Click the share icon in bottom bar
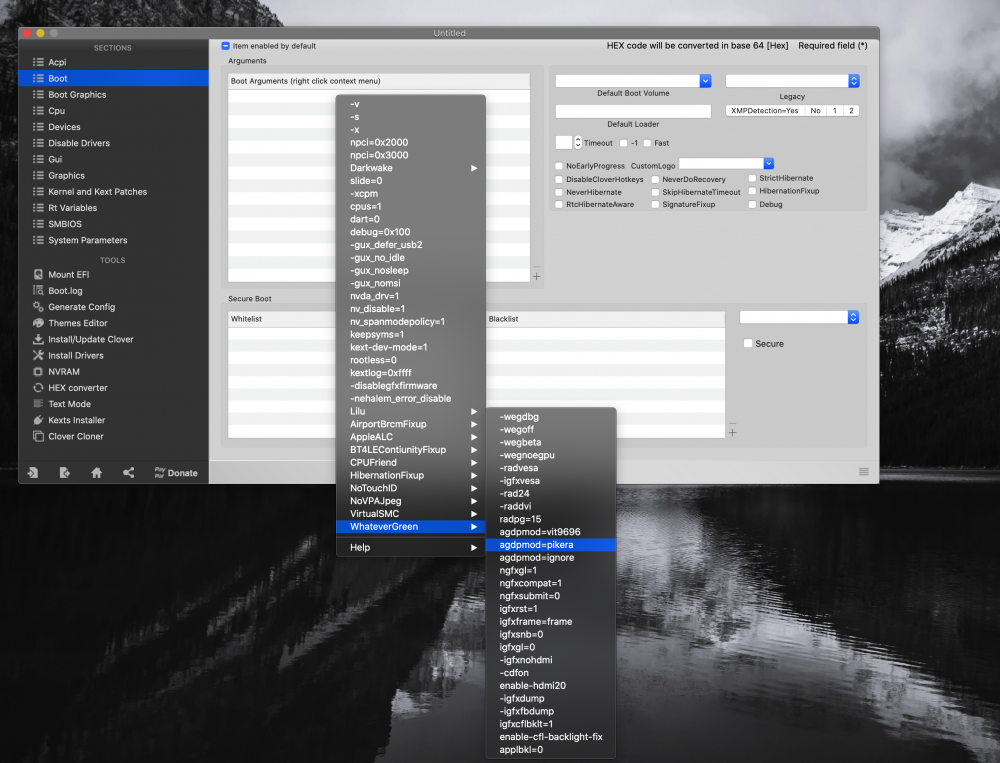Image resolution: width=1000 pixels, height=763 pixels. click(128, 473)
